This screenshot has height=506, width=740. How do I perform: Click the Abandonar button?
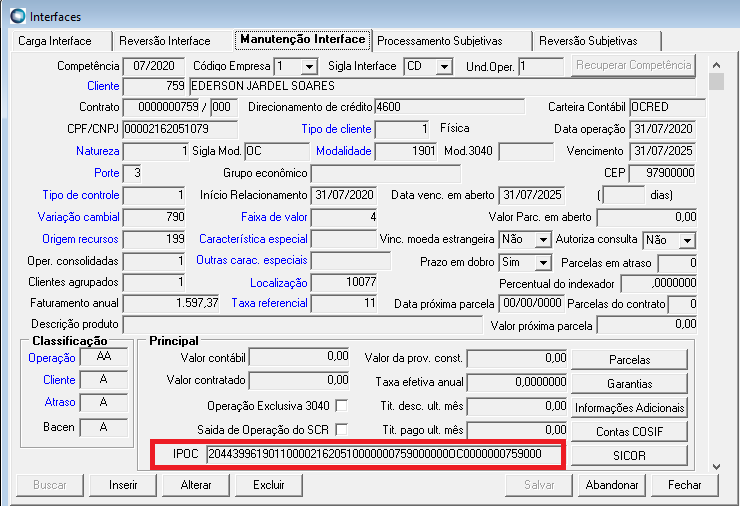(612, 485)
